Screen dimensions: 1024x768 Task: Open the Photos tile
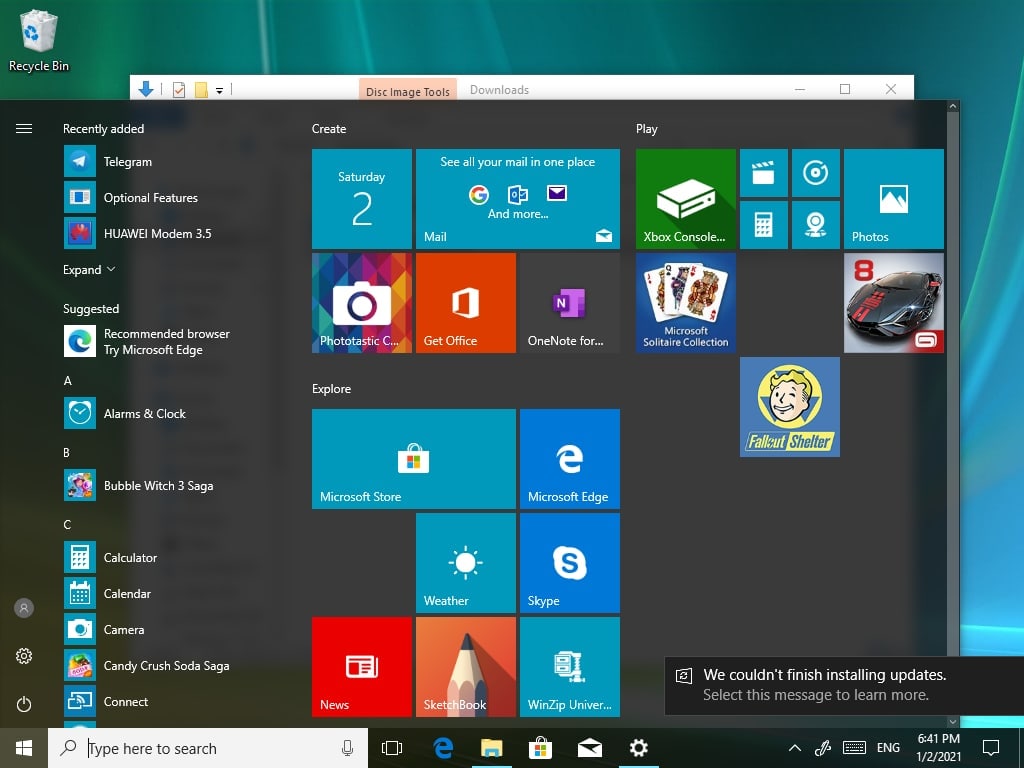pos(893,199)
